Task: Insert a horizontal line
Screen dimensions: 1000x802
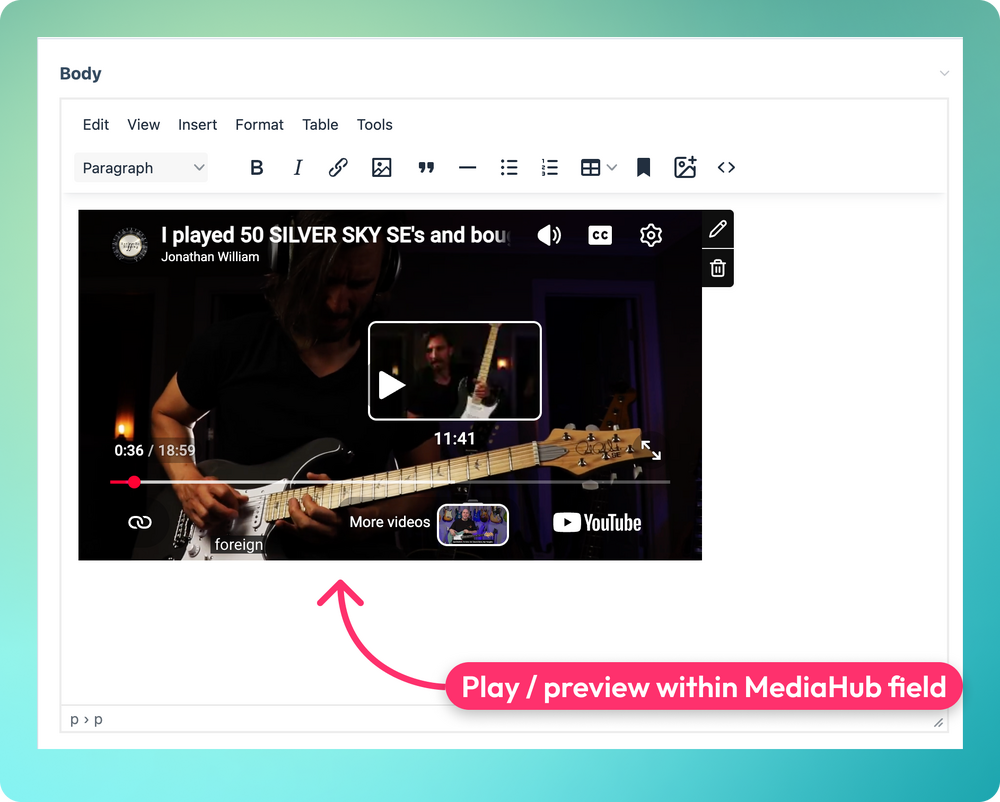Action: click(x=467, y=168)
